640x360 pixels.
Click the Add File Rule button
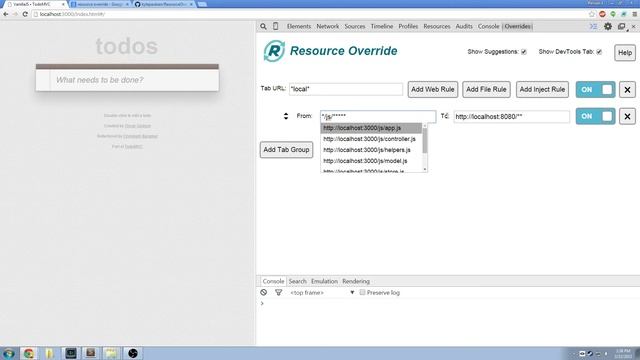pos(486,89)
